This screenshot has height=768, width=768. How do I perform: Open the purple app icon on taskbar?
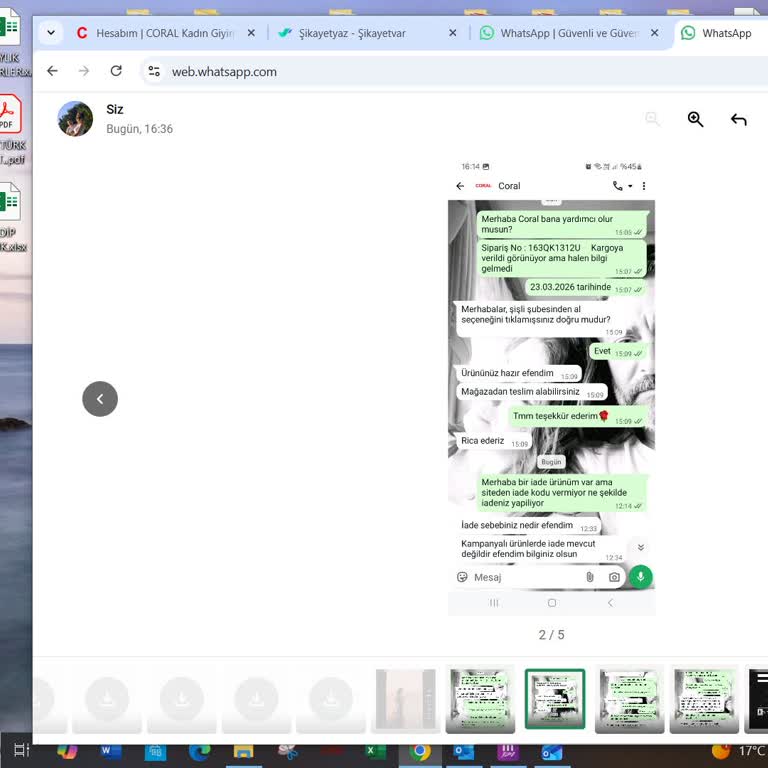pos(508,751)
